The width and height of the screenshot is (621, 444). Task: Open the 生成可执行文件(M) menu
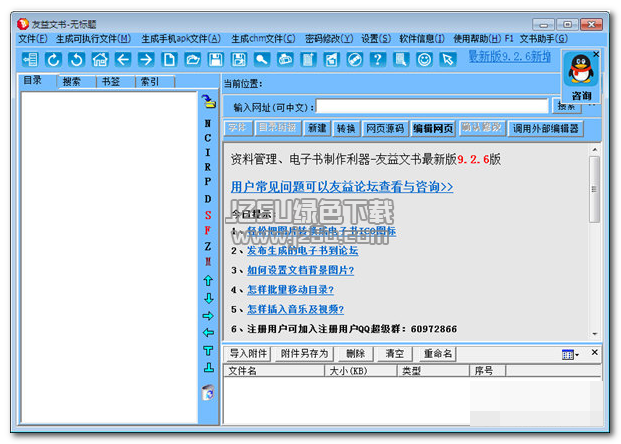click(93, 39)
